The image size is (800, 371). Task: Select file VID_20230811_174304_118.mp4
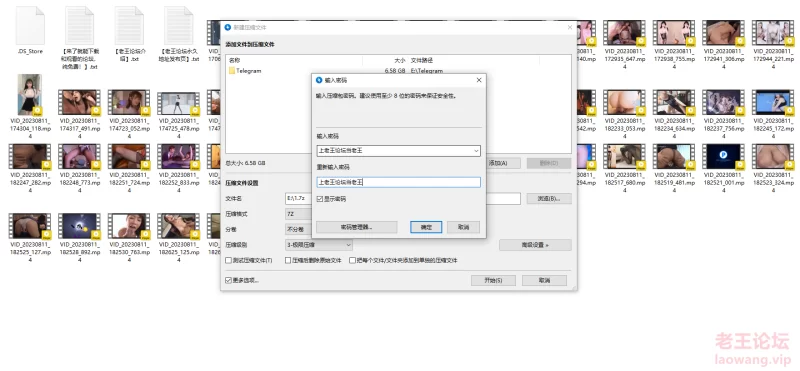(30, 95)
